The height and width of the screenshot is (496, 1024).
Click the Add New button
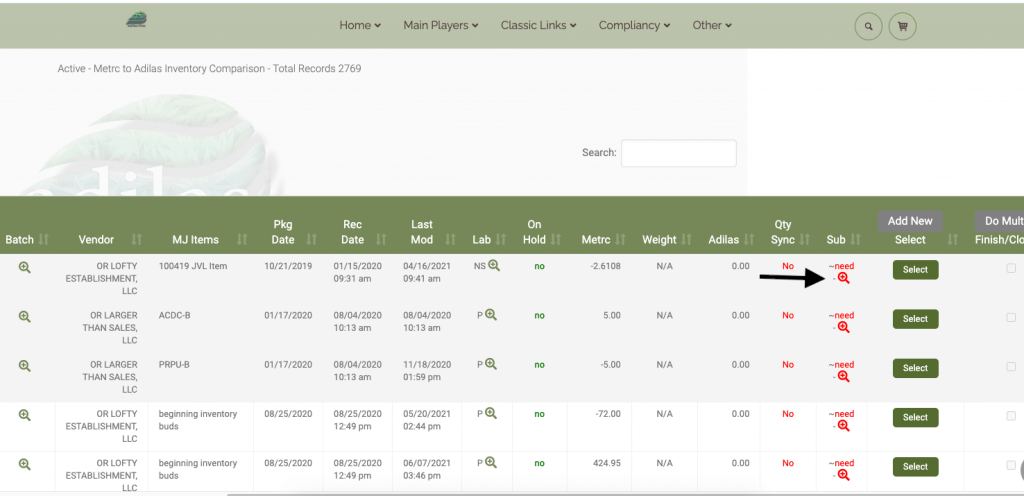point(910,221)
